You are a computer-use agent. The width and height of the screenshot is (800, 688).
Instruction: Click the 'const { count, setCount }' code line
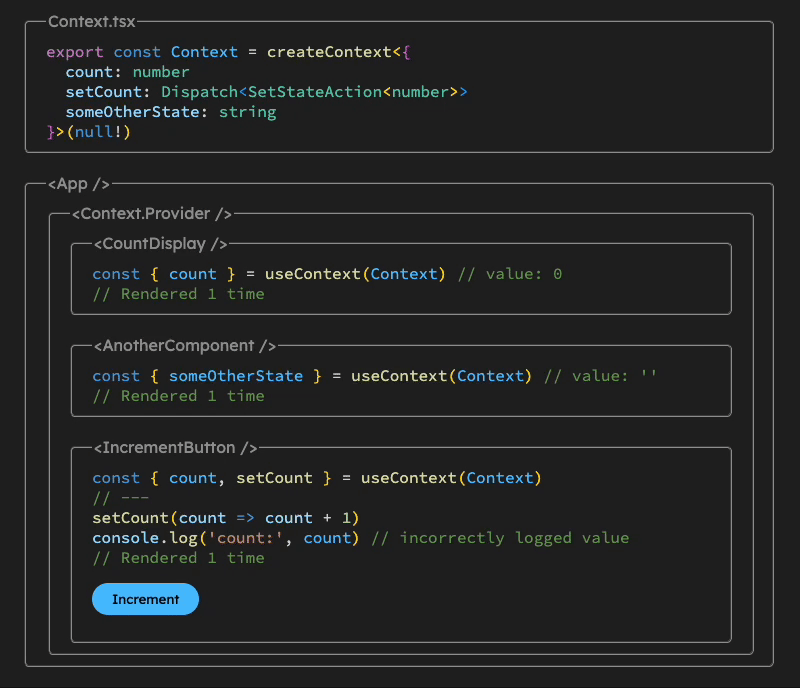[x=317, y=478]
